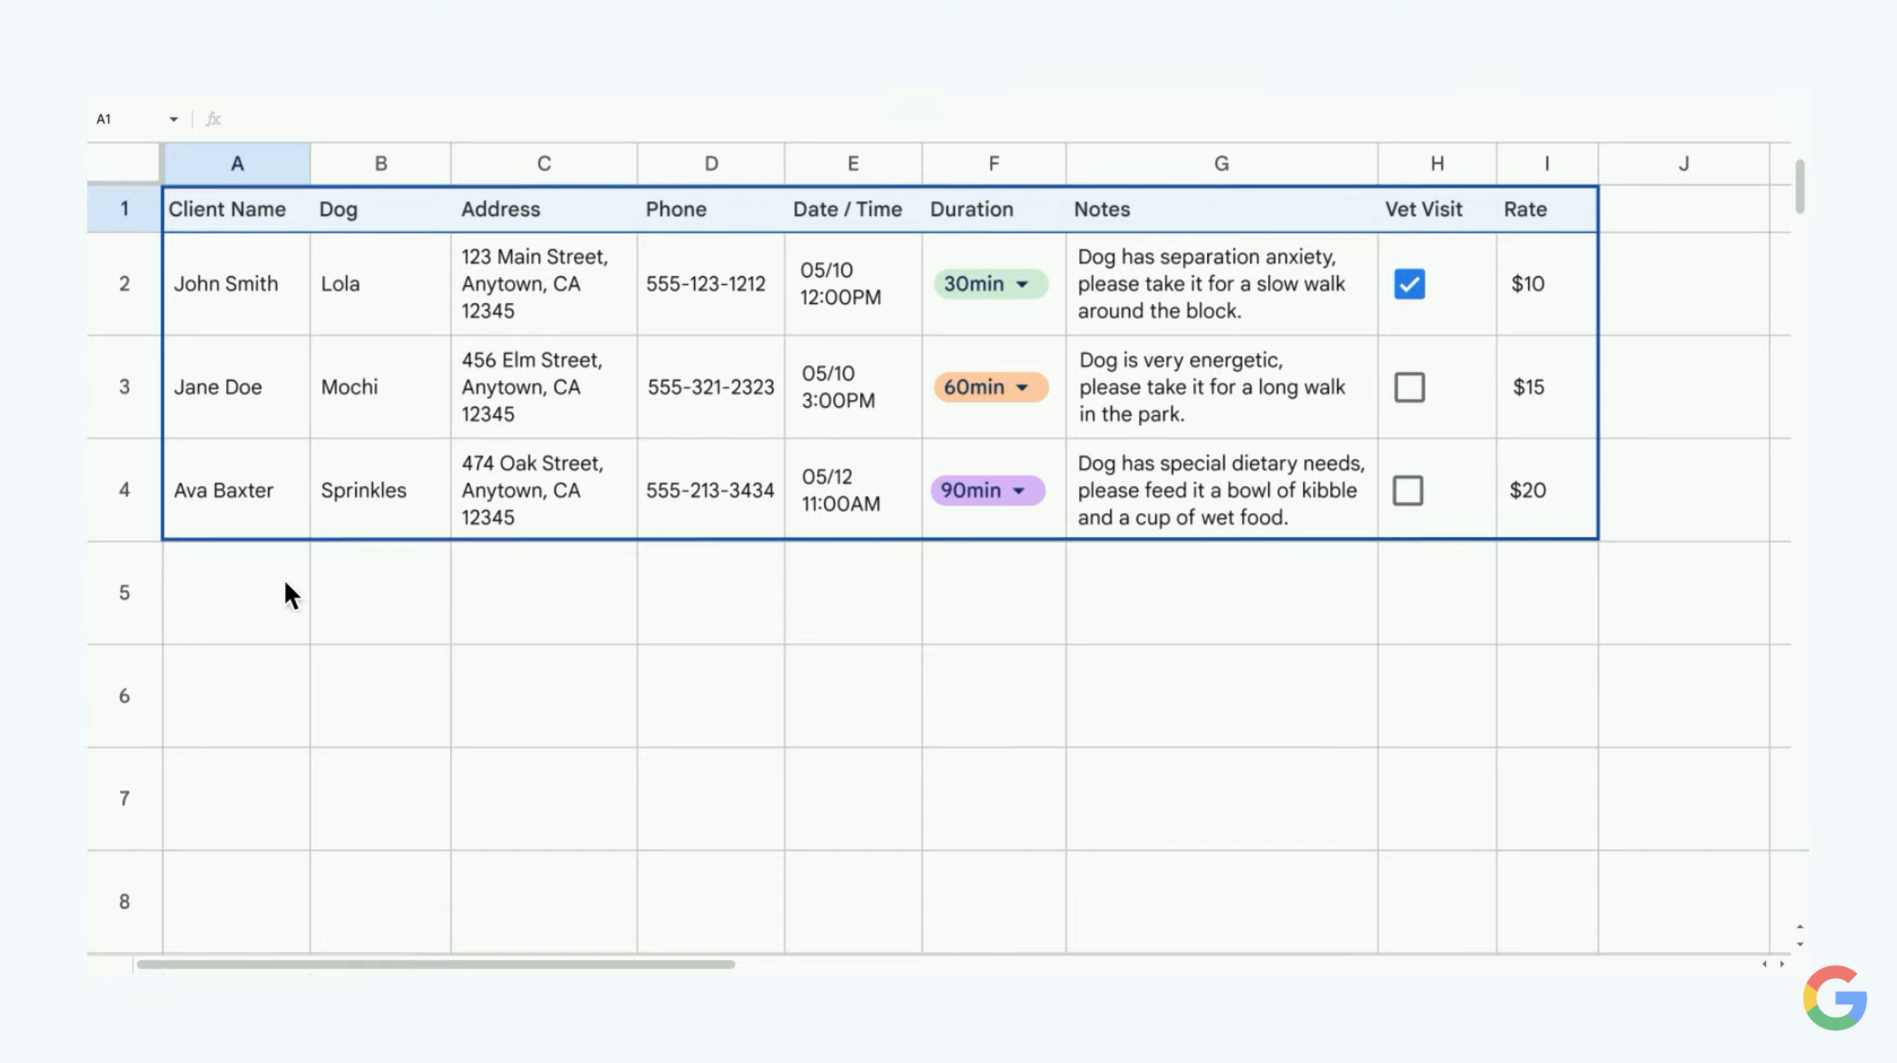
Task: Click the fx formula icon
Action: [213, 119]
